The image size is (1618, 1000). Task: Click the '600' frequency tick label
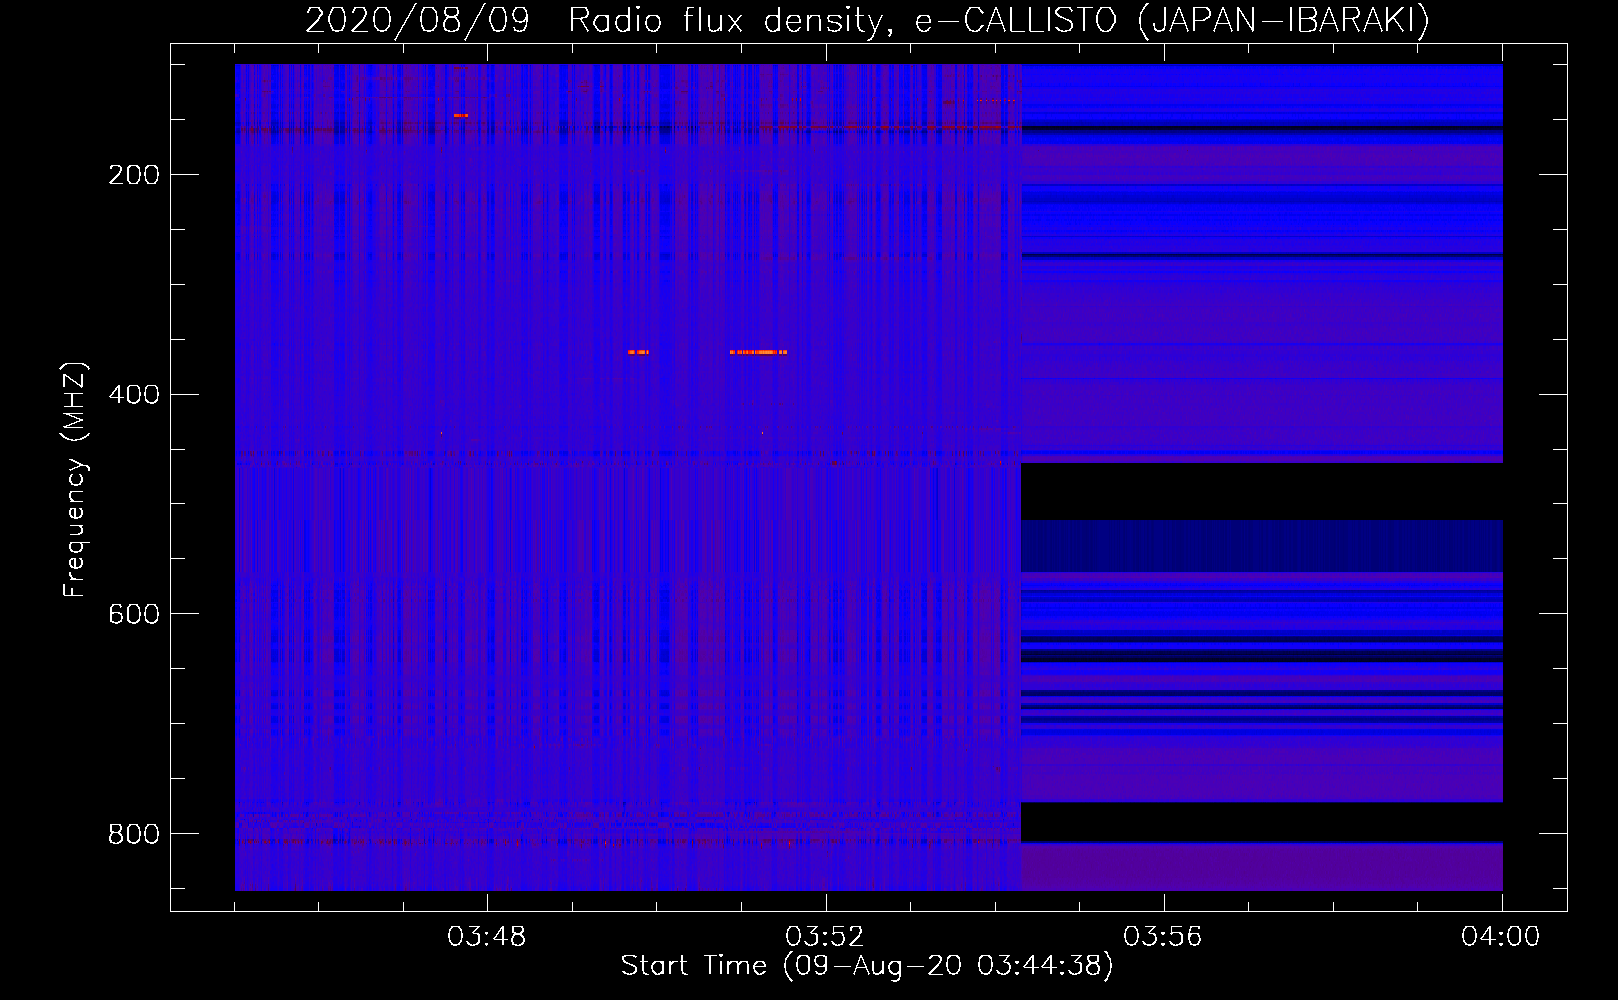(134, 614)
